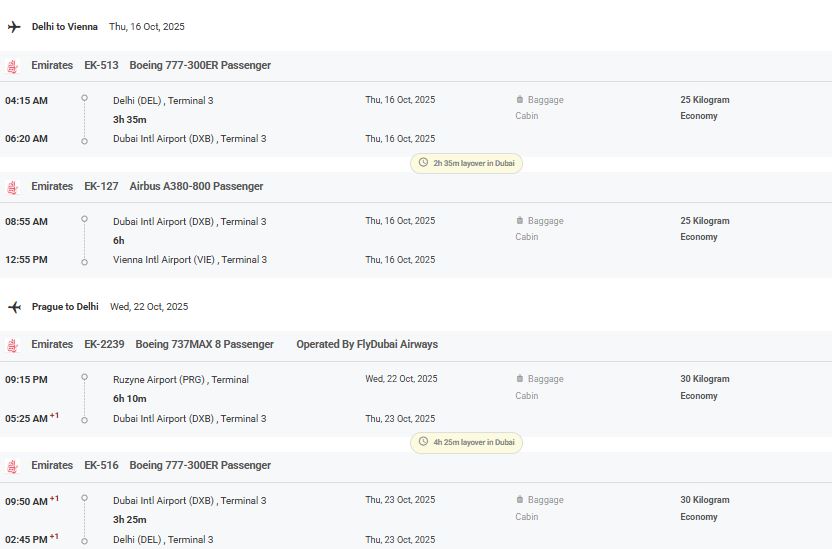Click the 04:15 AM departure time

pyautogui.click(x=27, y=100)
